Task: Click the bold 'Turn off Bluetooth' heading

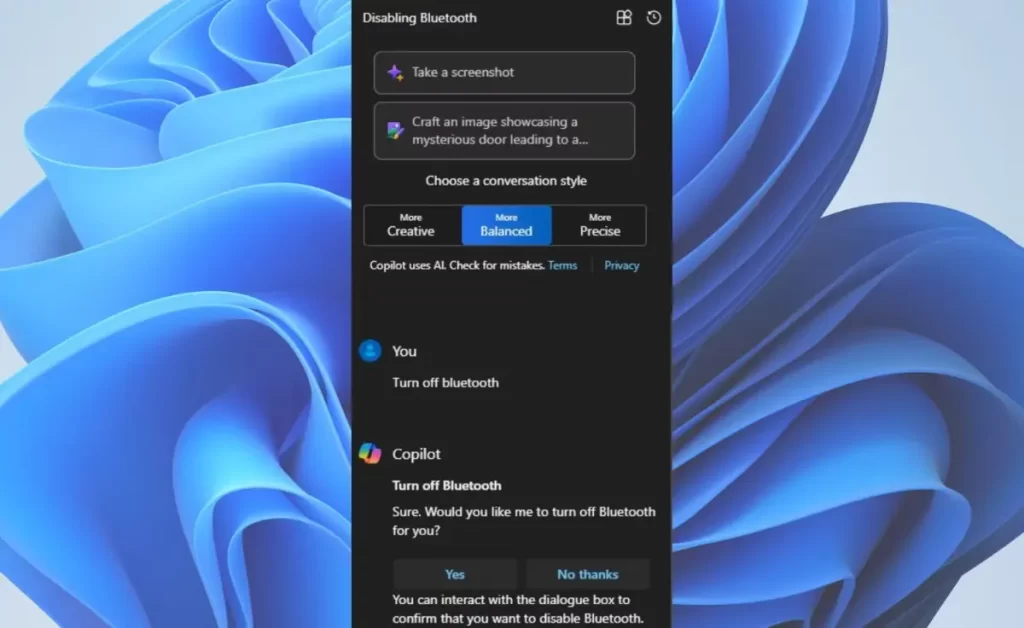Action: (447, 486)
